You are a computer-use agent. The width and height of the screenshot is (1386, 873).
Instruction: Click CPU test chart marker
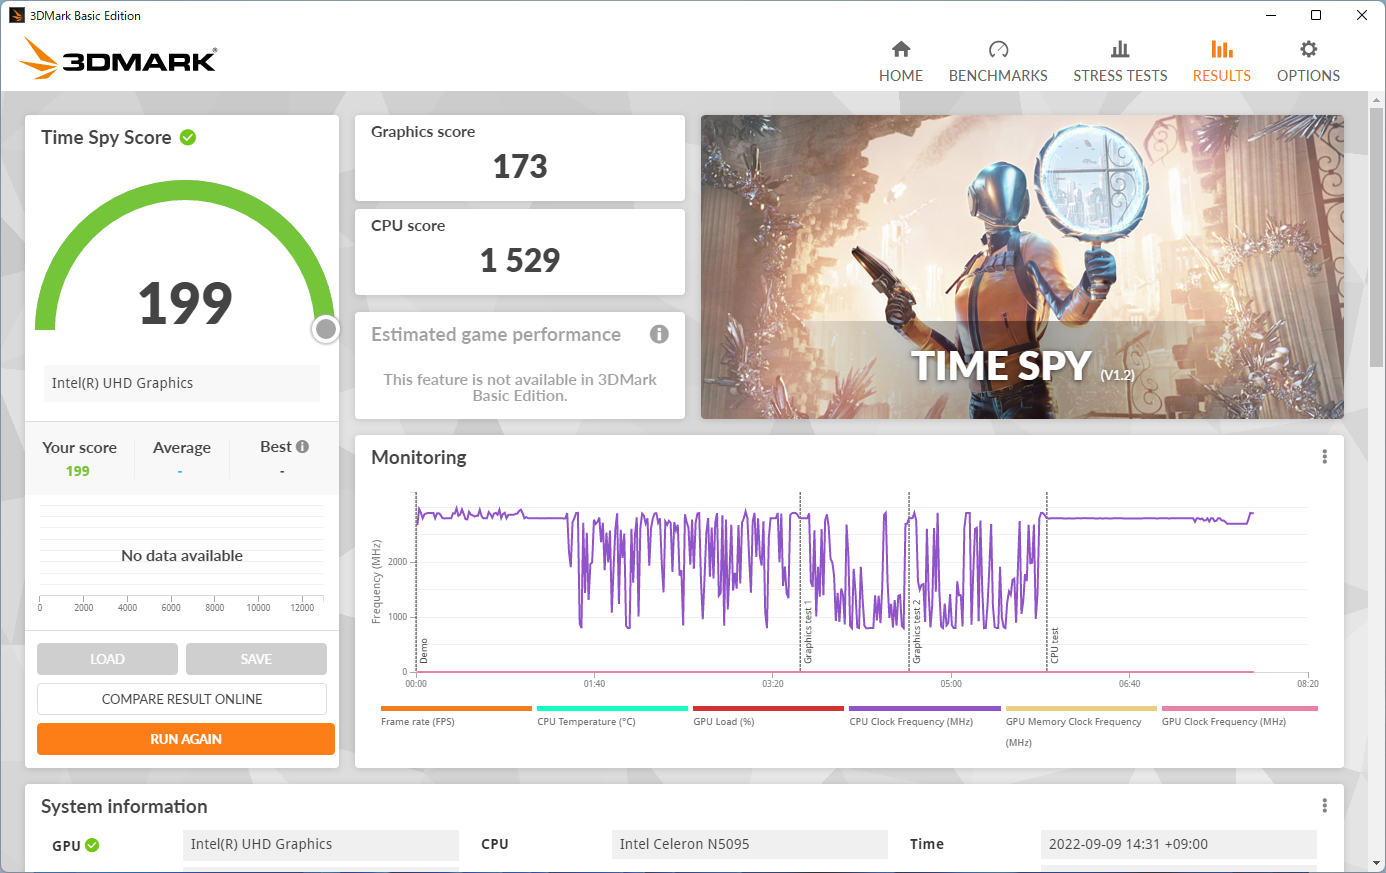[x=1054, y=646]
